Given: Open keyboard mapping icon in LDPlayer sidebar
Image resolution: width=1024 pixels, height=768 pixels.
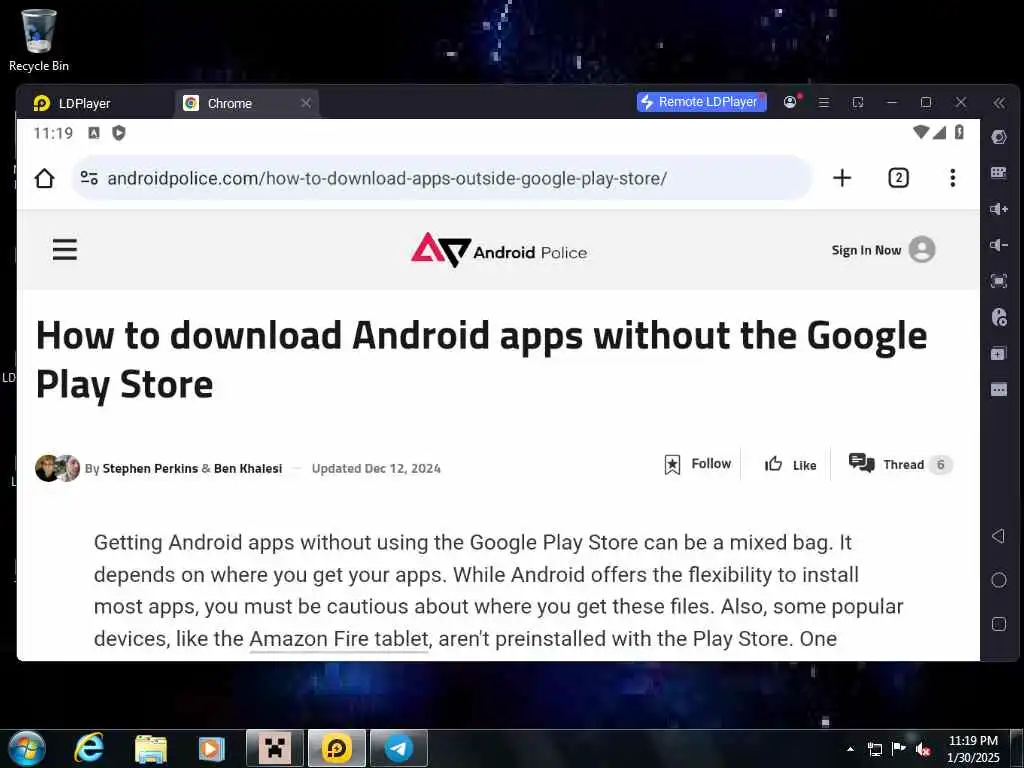Looking at the screenshot, I should pyautogui.click(x=999, y=172).
